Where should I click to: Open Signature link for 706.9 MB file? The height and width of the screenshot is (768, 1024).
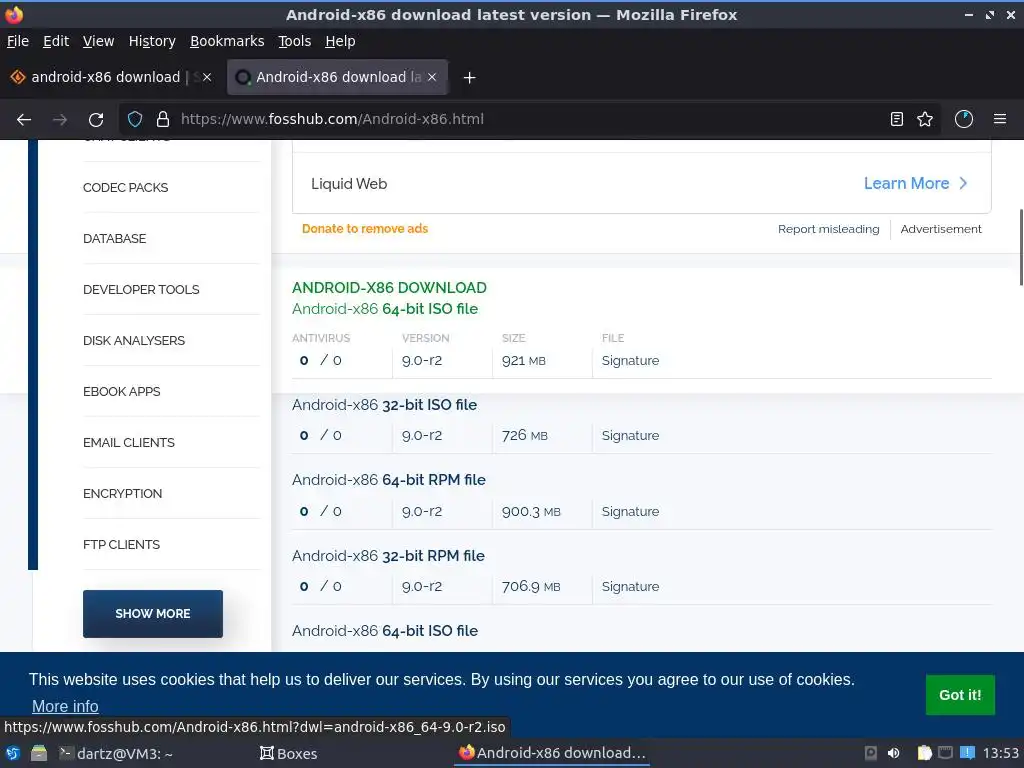tap(630, 586)
